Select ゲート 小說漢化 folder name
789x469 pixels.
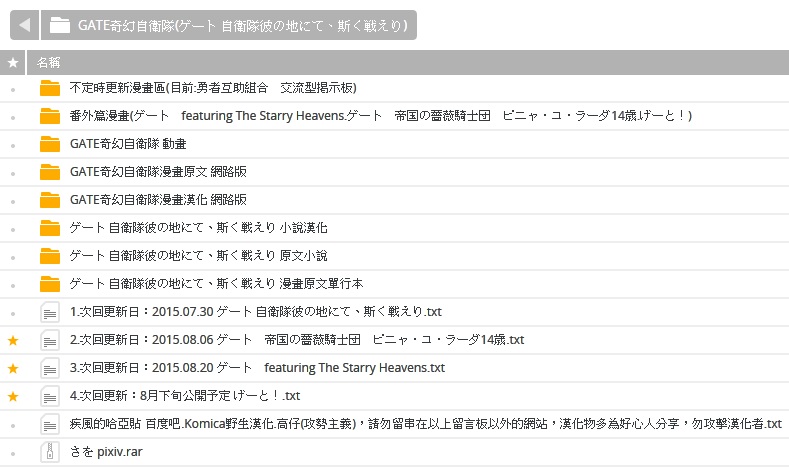tap(198, 228)
